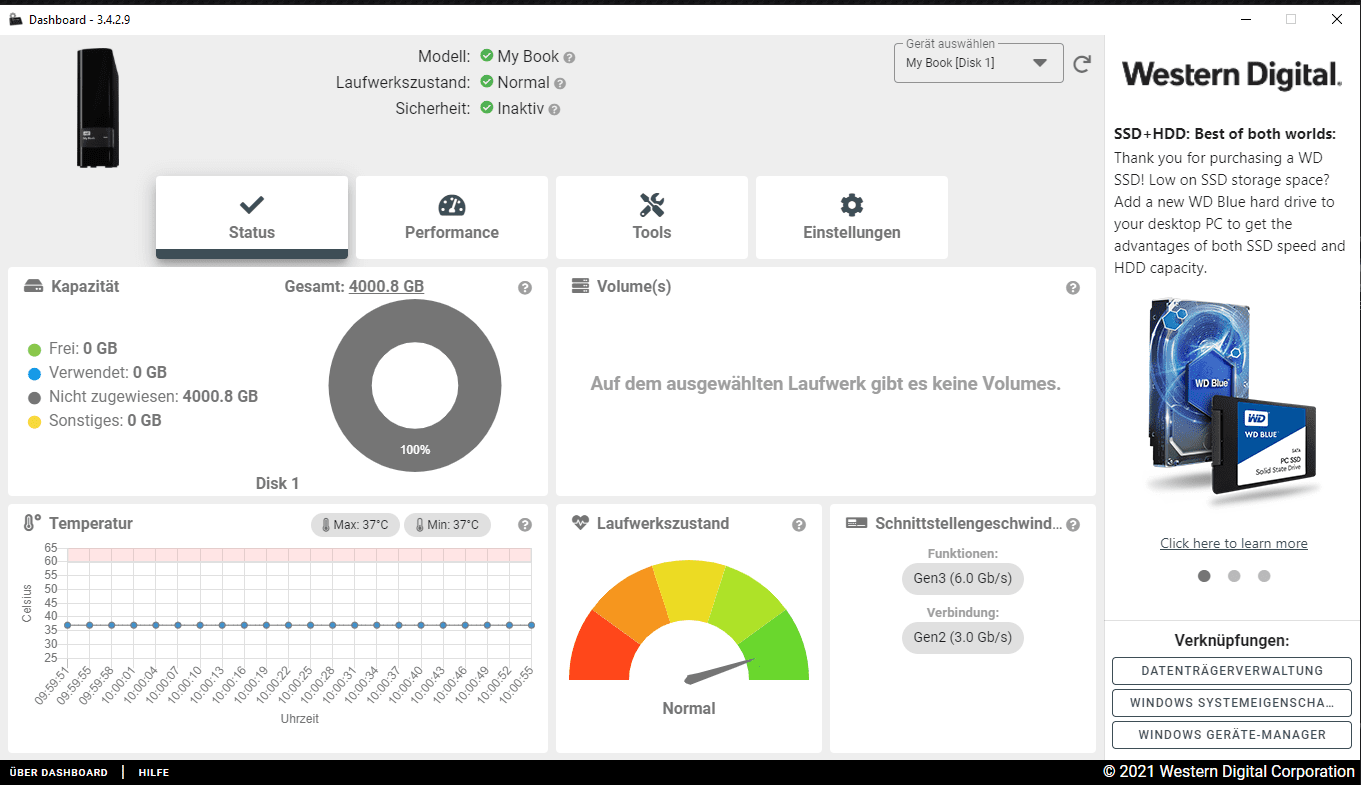Click help icon for Schnittstellengeschwindigkeit panel
The height and width of the screenshot is (785, 1361).
(1073, 525)
